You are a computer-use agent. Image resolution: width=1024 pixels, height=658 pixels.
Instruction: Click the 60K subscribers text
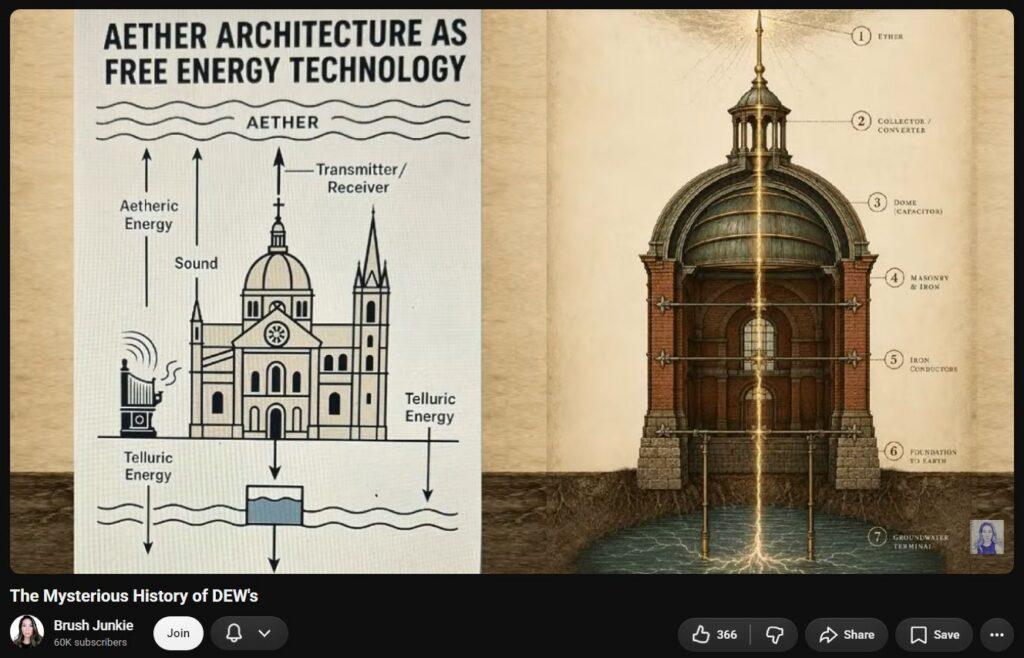click(x=90, y=642)
